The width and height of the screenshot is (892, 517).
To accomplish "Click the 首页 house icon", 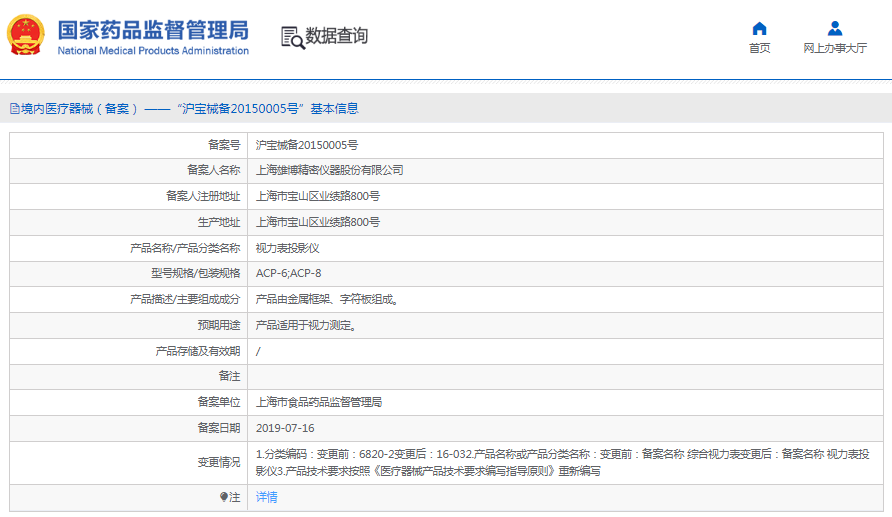I will pos(759,28).
